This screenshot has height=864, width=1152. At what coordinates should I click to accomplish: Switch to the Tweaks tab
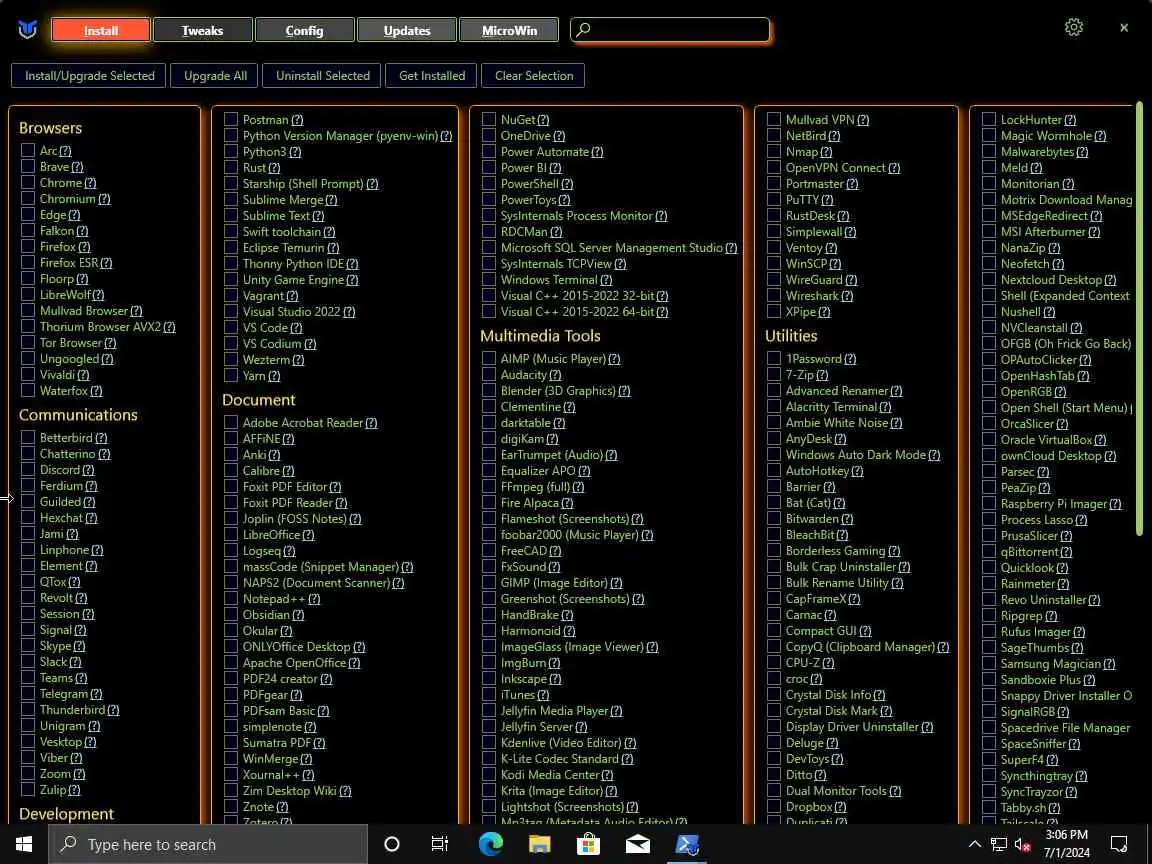202,30
